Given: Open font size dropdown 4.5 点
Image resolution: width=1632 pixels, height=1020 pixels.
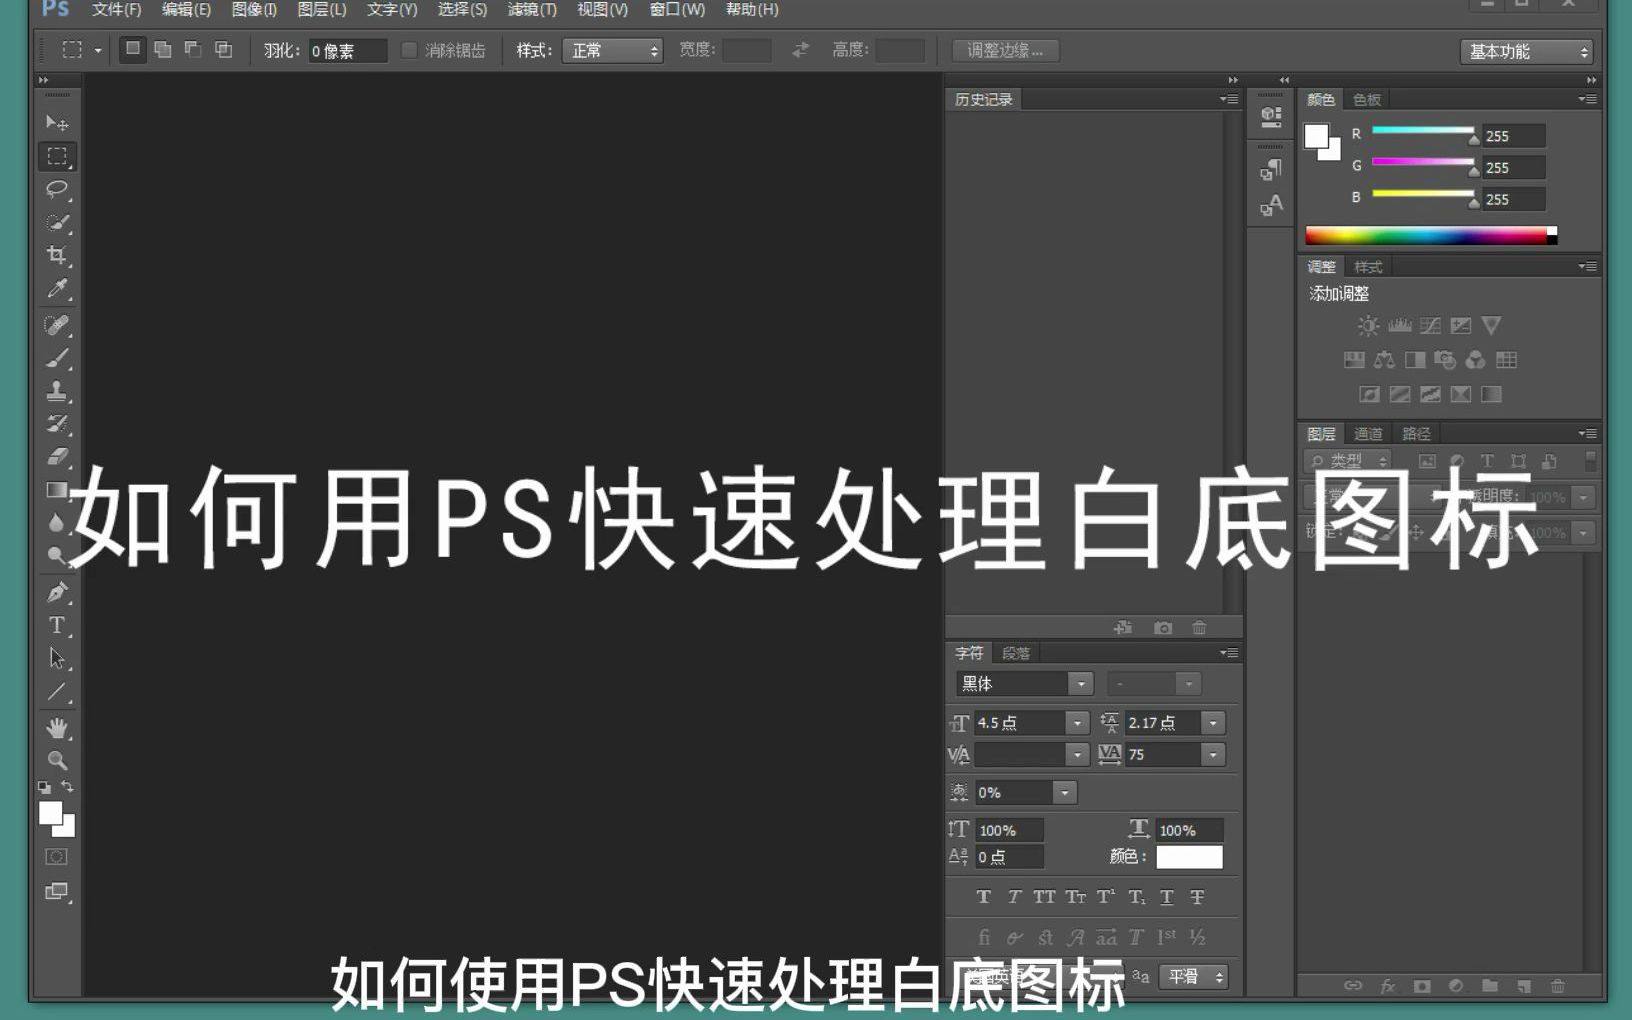Looking at the screenshot, I should pos(1077,723).
